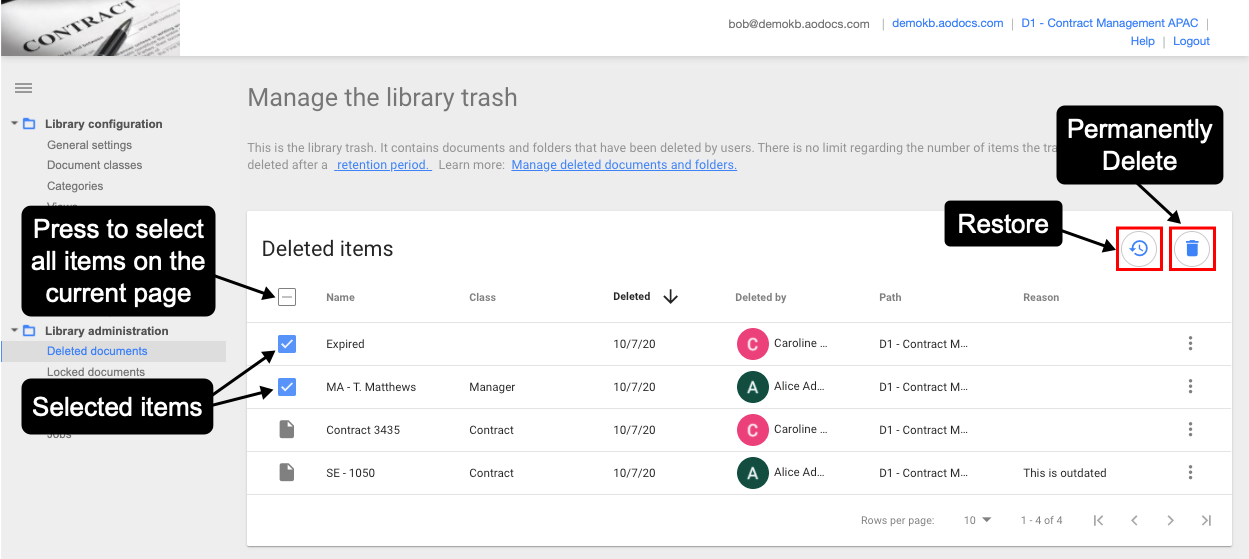Click the Manager class cell
The height and width of the screenshot is (559, 1249).
(x=492, y=387)
